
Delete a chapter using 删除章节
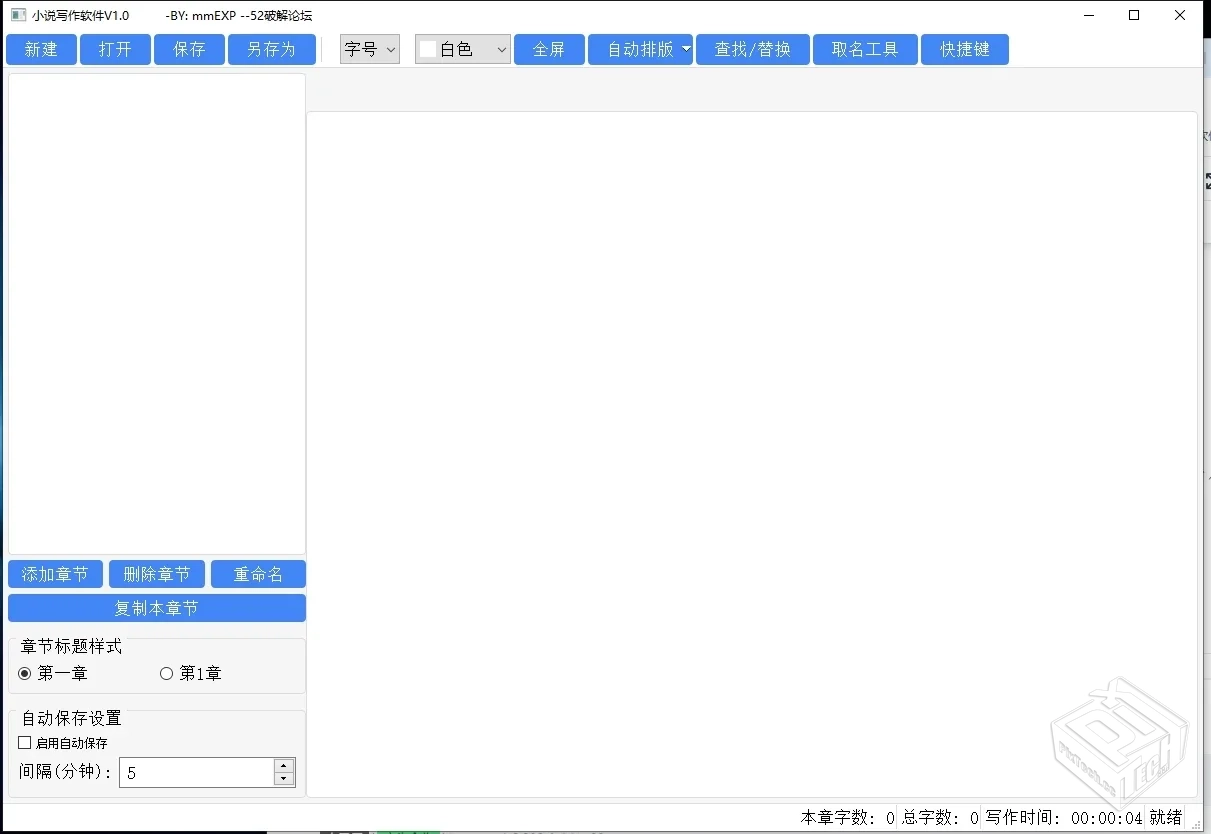pos(156,574)
